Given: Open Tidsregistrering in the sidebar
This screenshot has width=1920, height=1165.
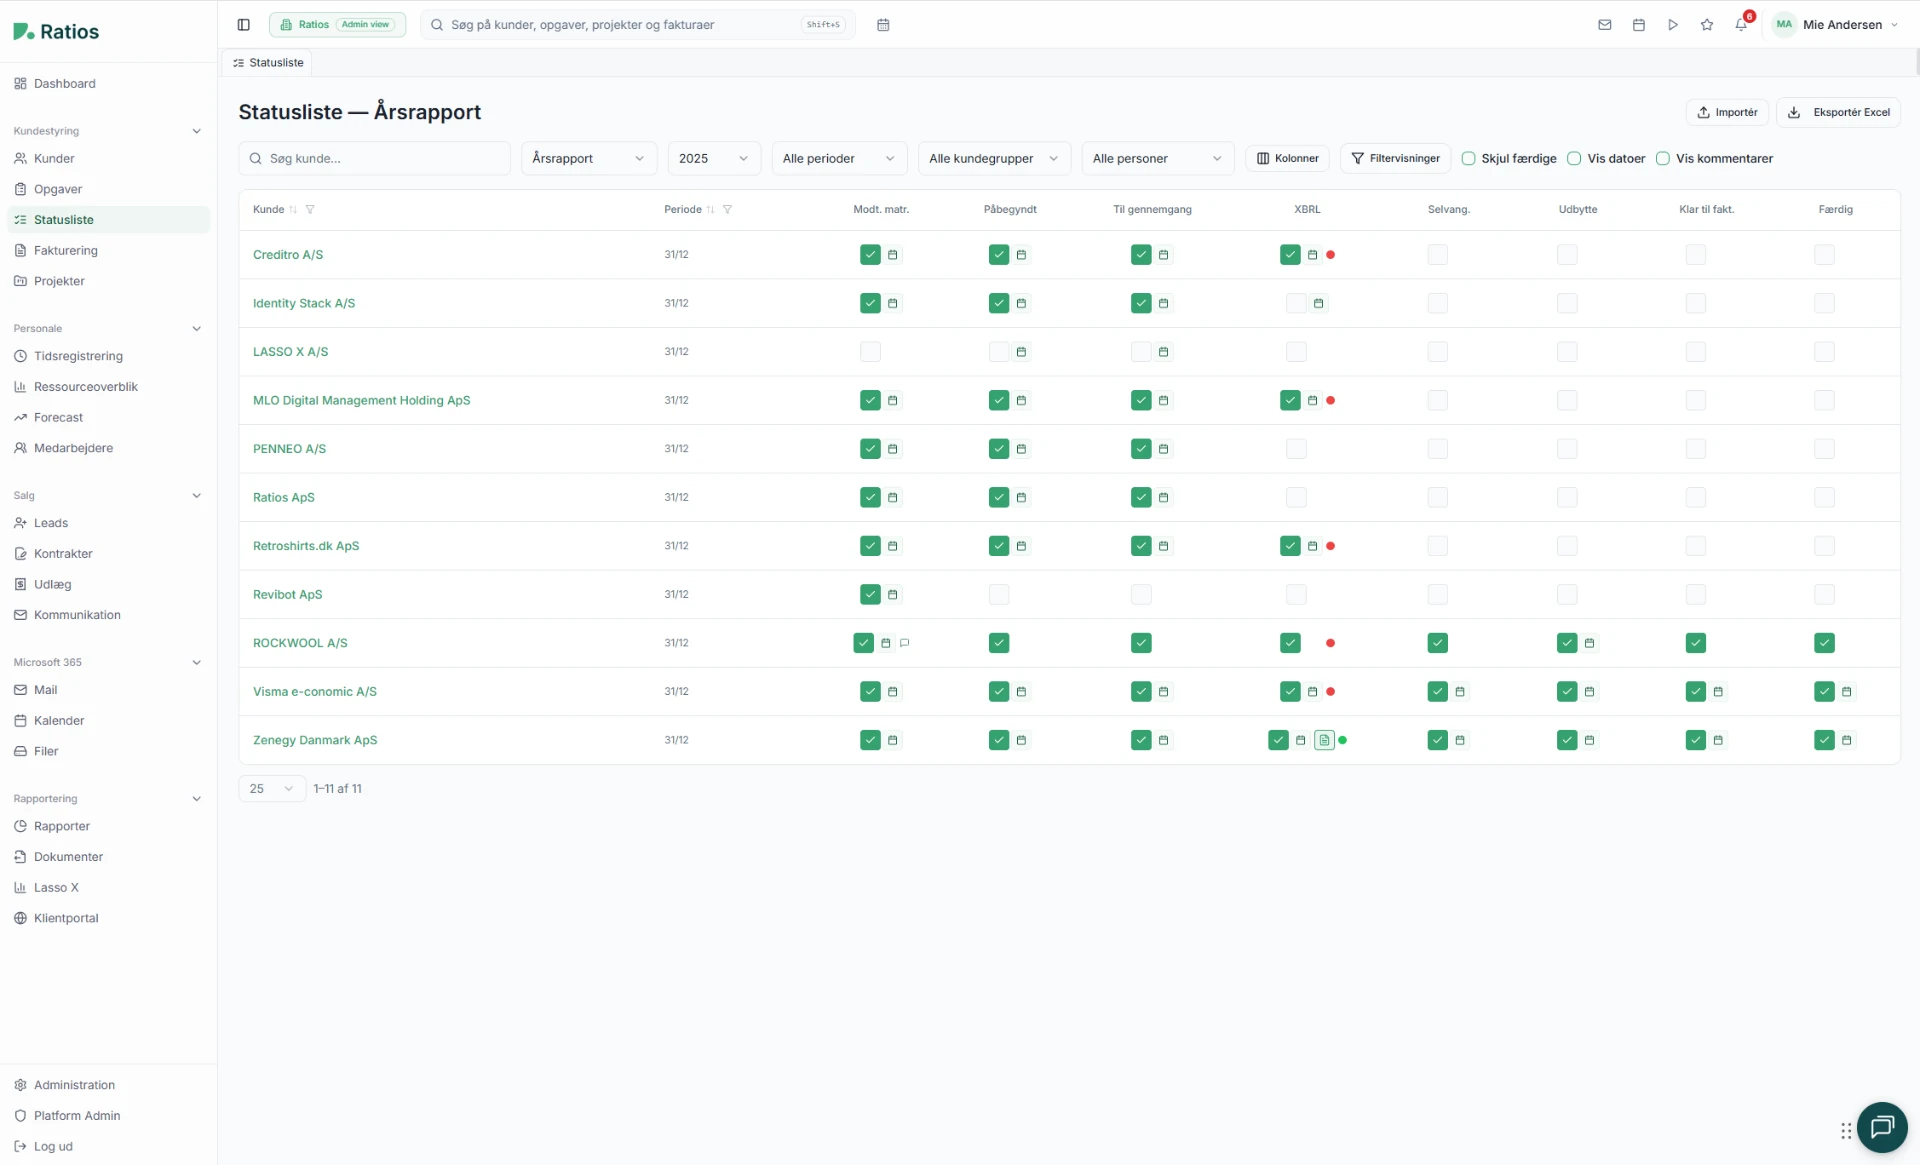Looking at the screenshot, I should [108, 356].
